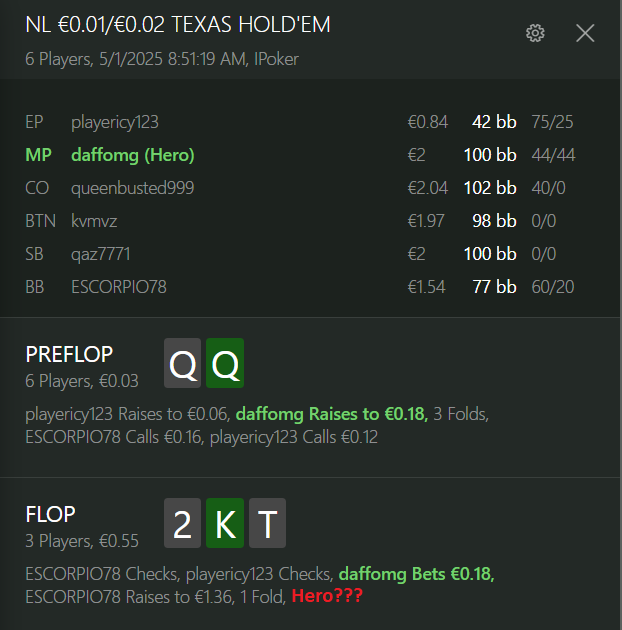Select the green K flop card

point(225,523)
